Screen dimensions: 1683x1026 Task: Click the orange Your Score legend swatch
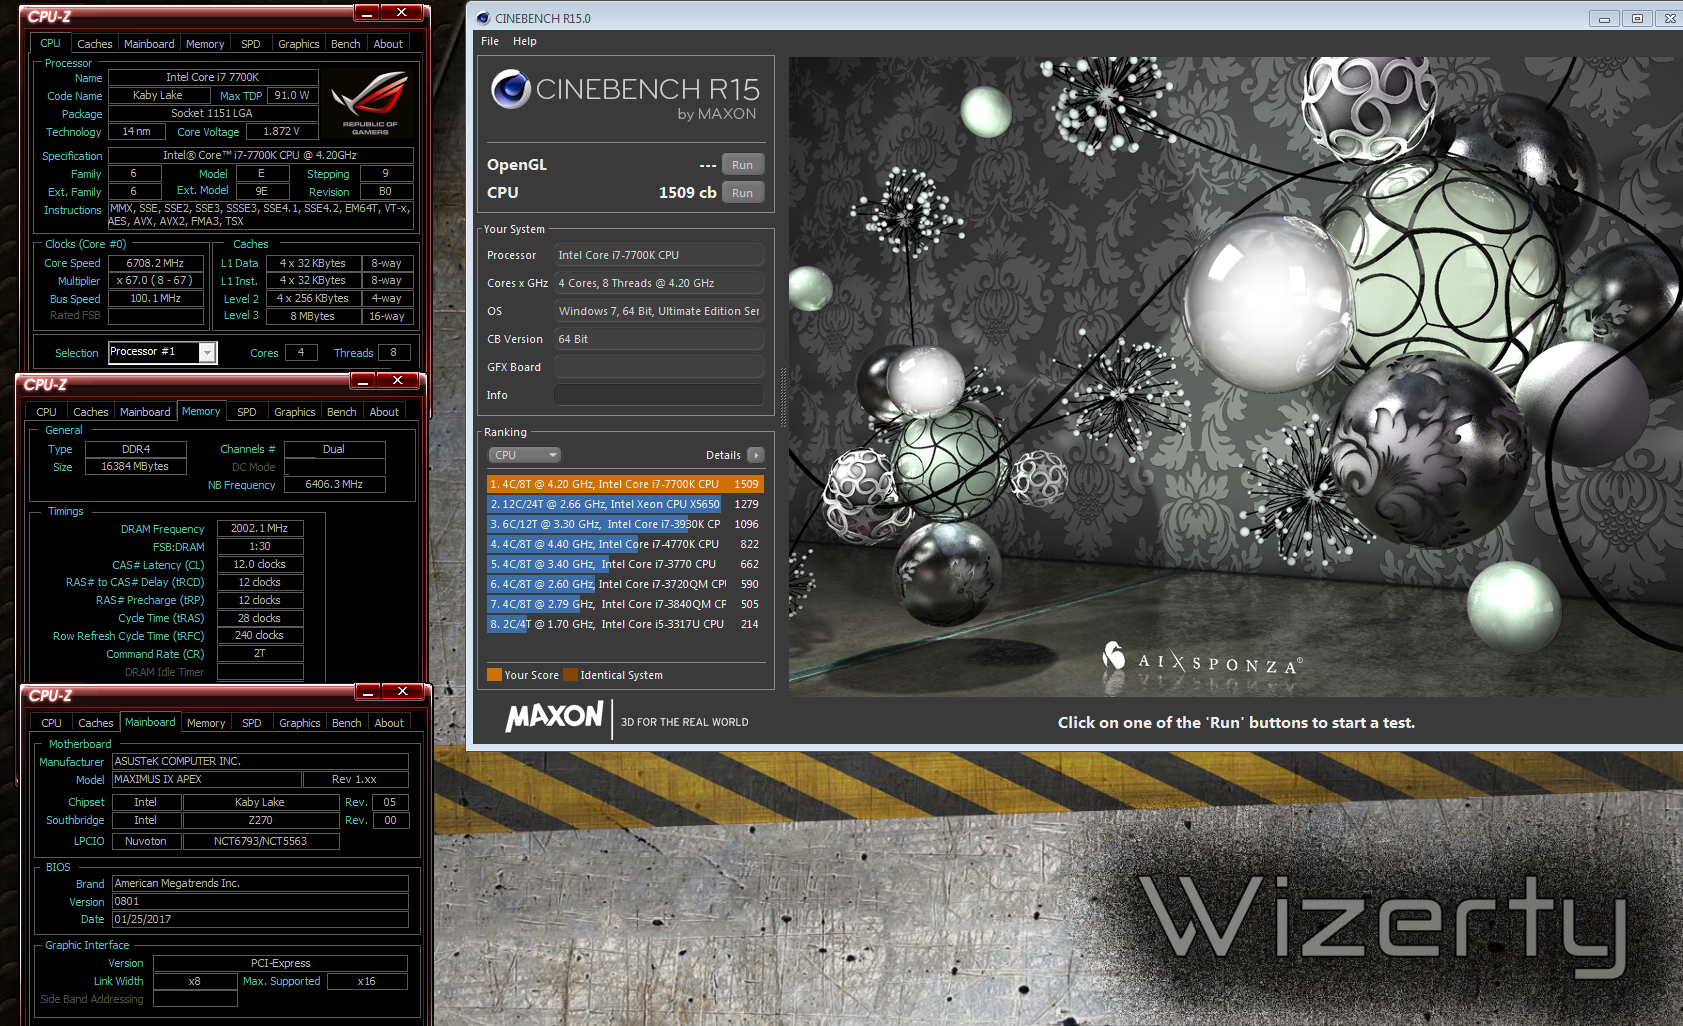click(x=494, y=674)
